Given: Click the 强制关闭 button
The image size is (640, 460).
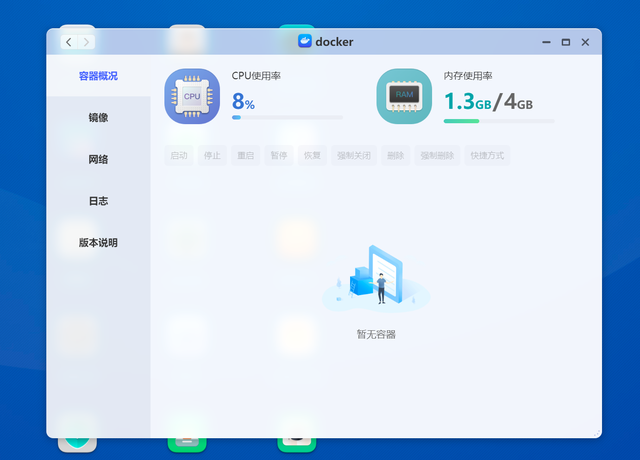Looking at the screenshot, I should [x=354, y=156].
